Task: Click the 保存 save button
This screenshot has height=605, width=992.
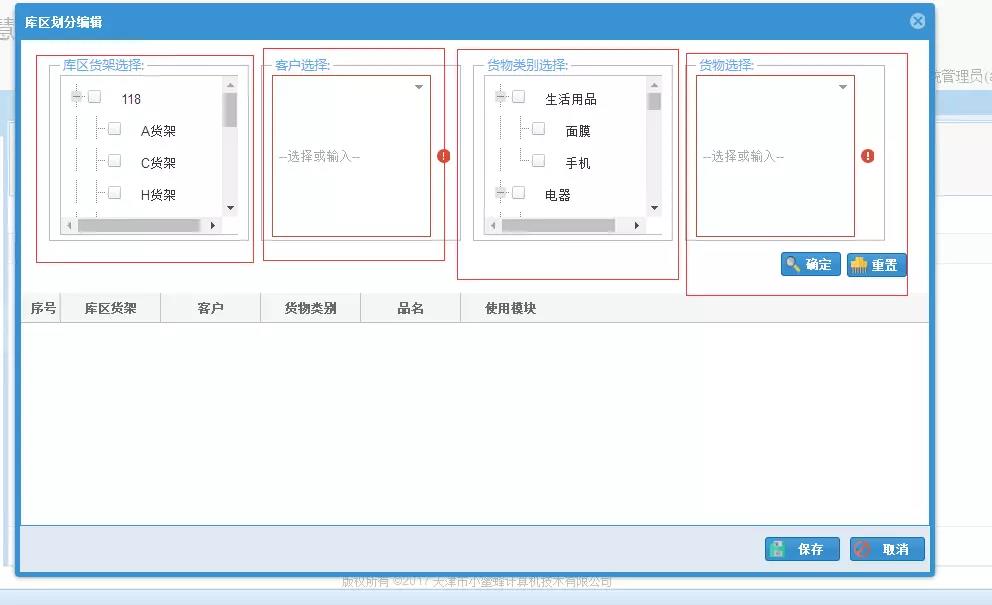Action: (801, 549)
